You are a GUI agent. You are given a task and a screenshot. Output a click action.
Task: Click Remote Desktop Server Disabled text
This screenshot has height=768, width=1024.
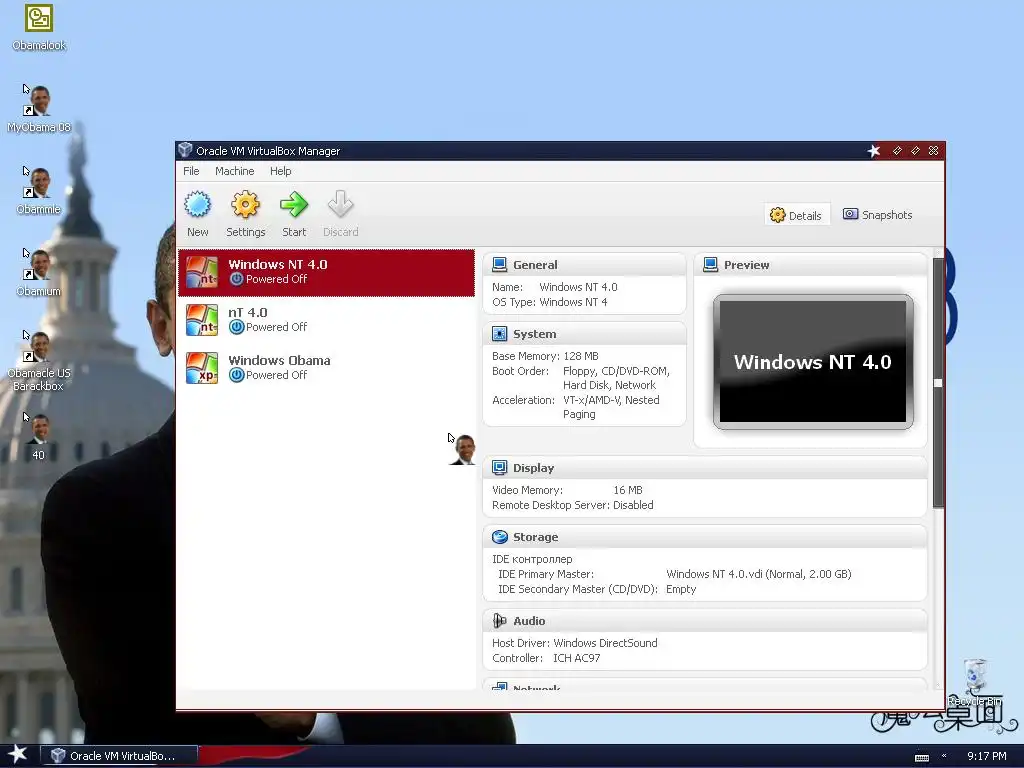[573, 505]
